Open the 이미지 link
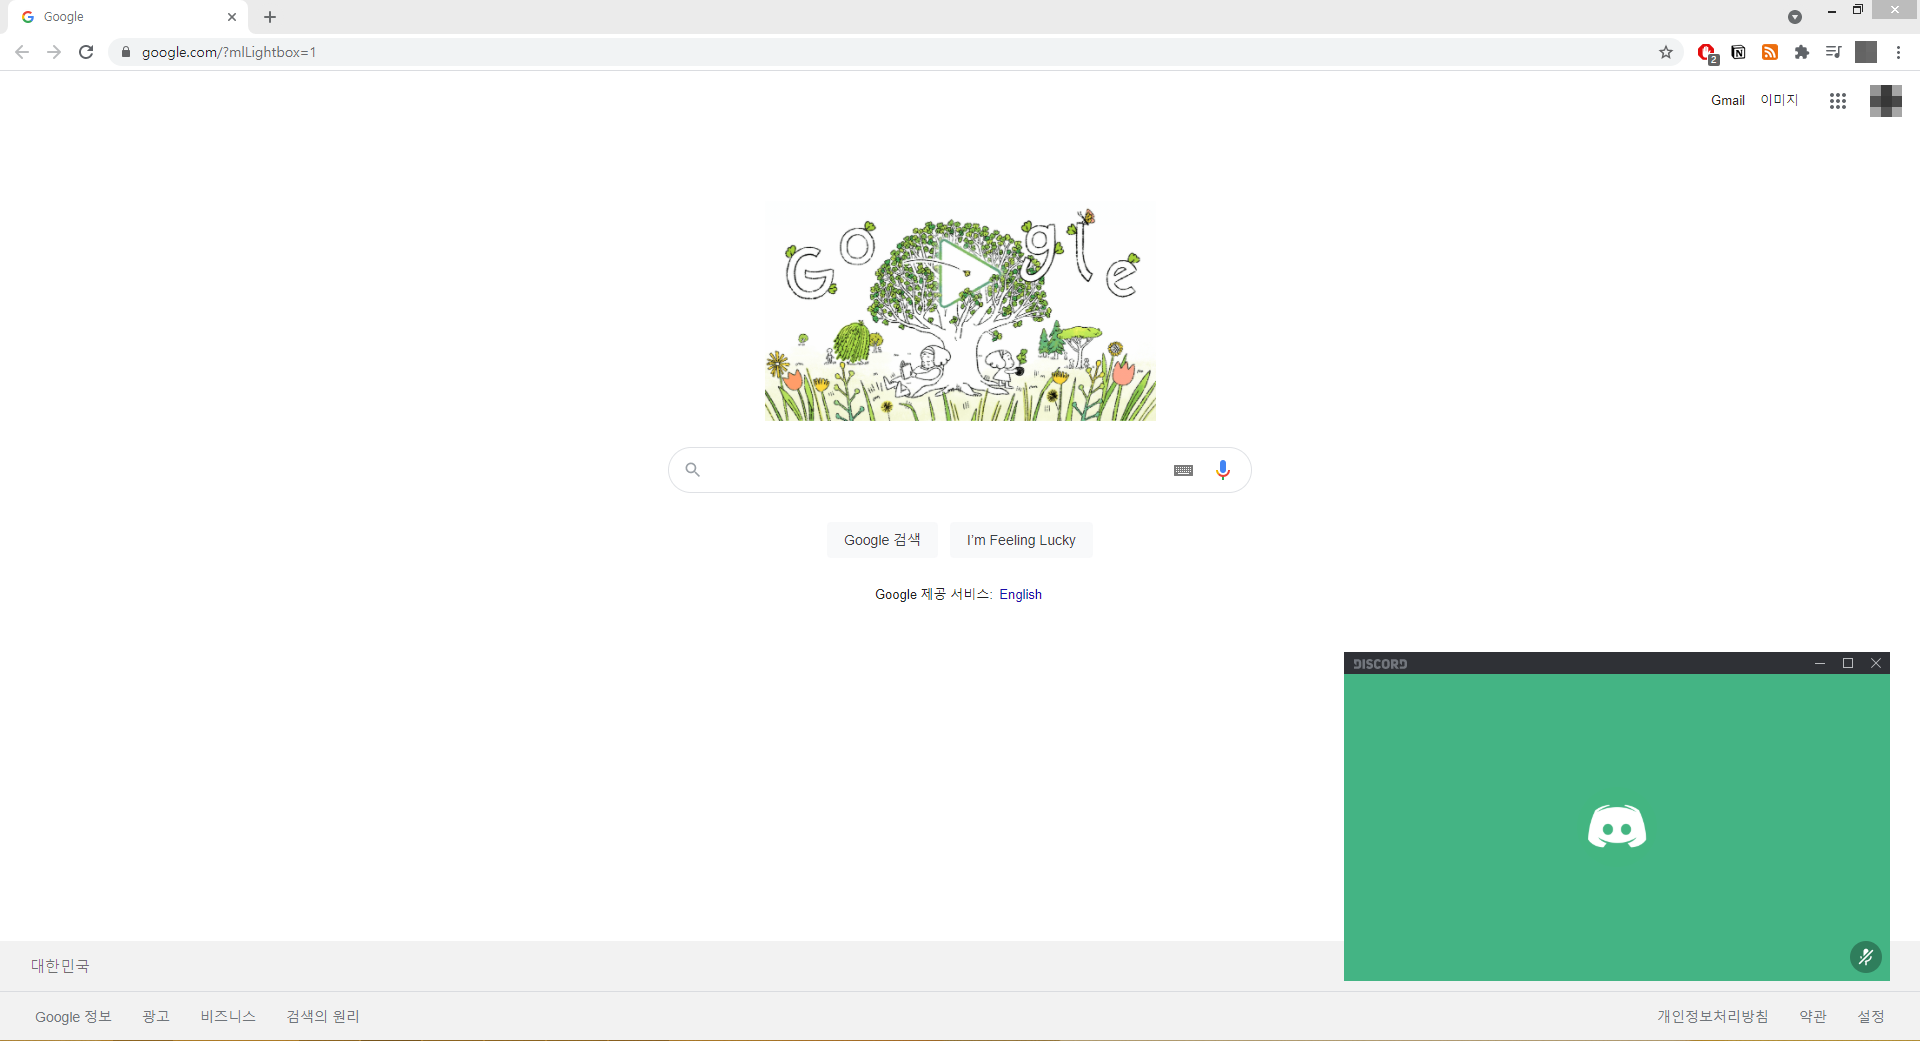This screenshot has width=1920, height=1041. point(1779,100)
